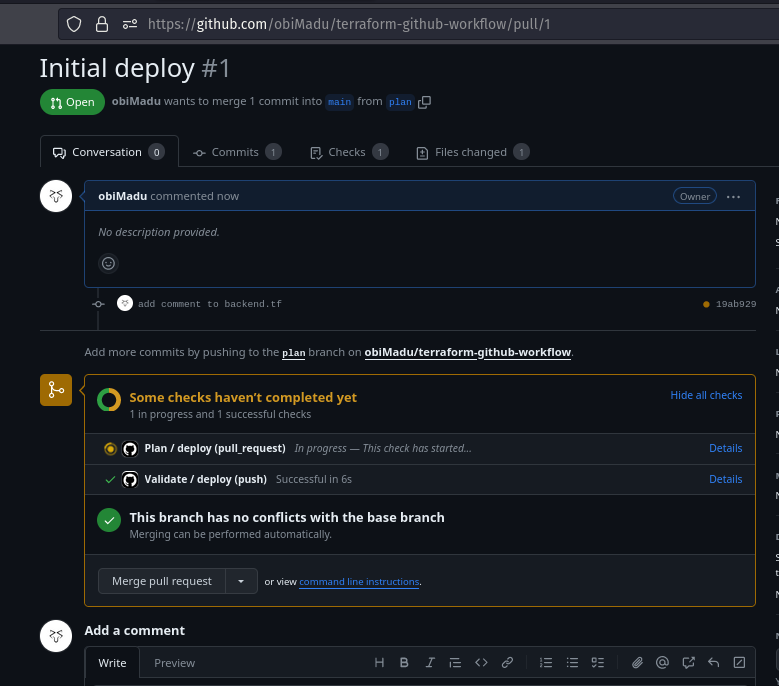
Task: Insert code with the angle brackets icon
Action: tap(481, 662)
